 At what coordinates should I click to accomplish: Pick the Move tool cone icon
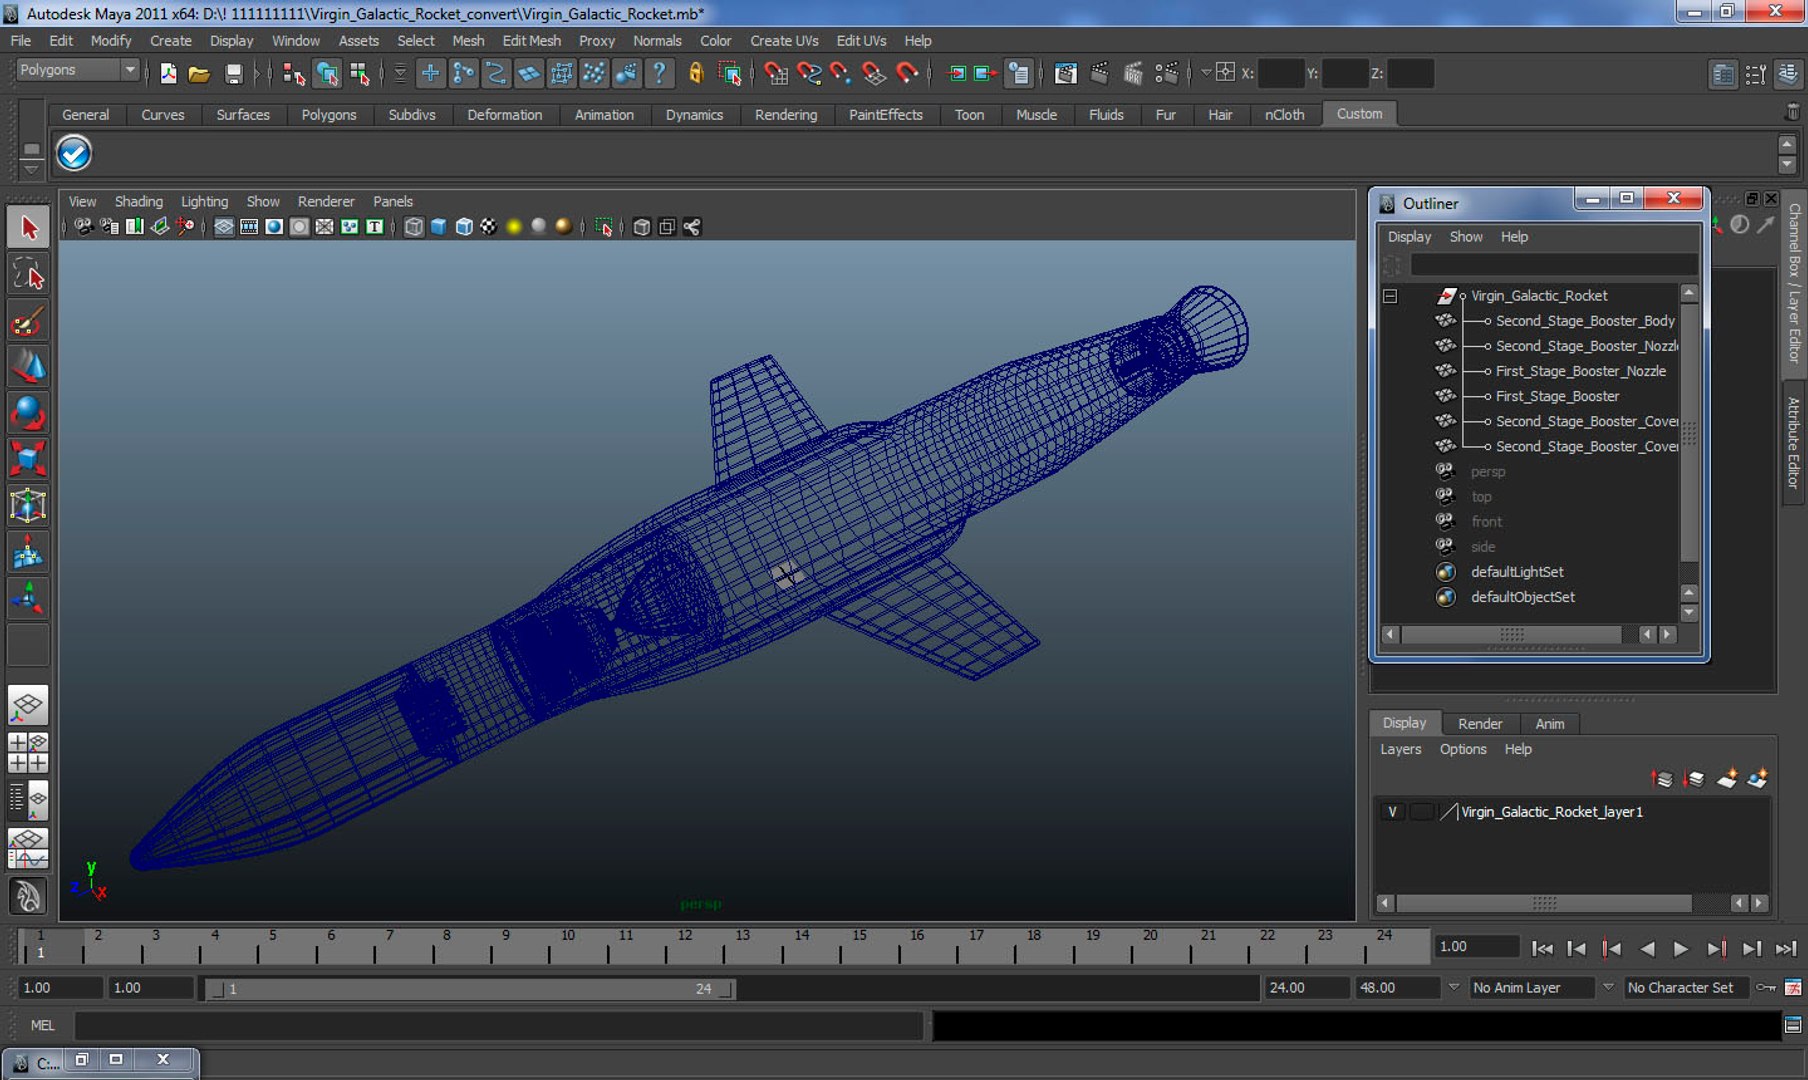tap(28, 367)
